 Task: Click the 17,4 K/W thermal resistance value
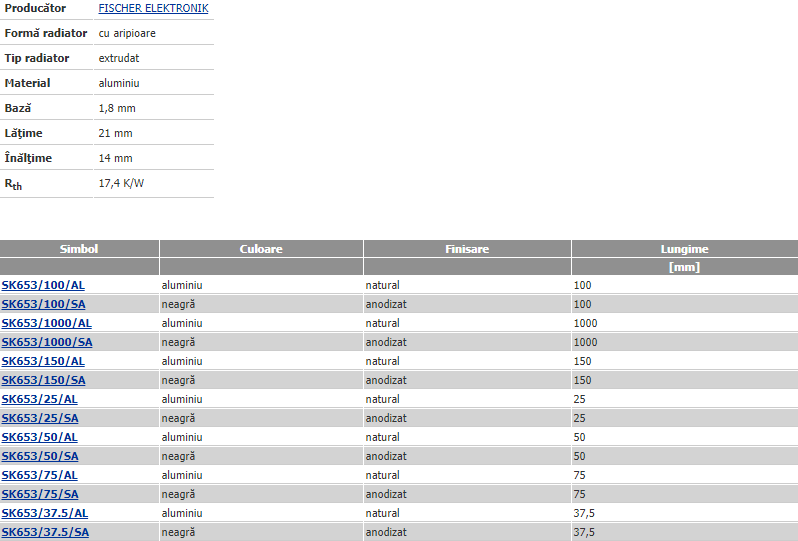(121, 184)
